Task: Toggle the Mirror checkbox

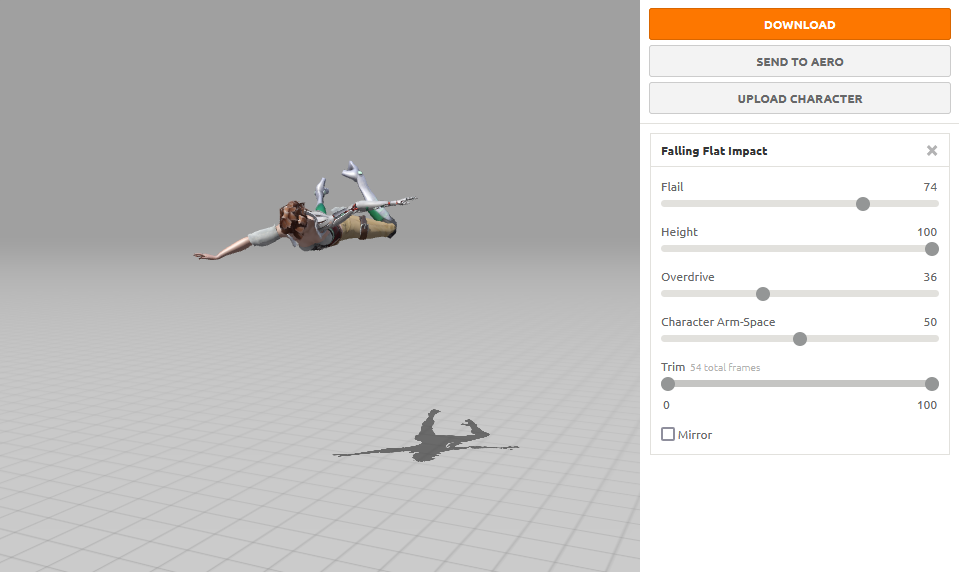Action: coord(668,434)
